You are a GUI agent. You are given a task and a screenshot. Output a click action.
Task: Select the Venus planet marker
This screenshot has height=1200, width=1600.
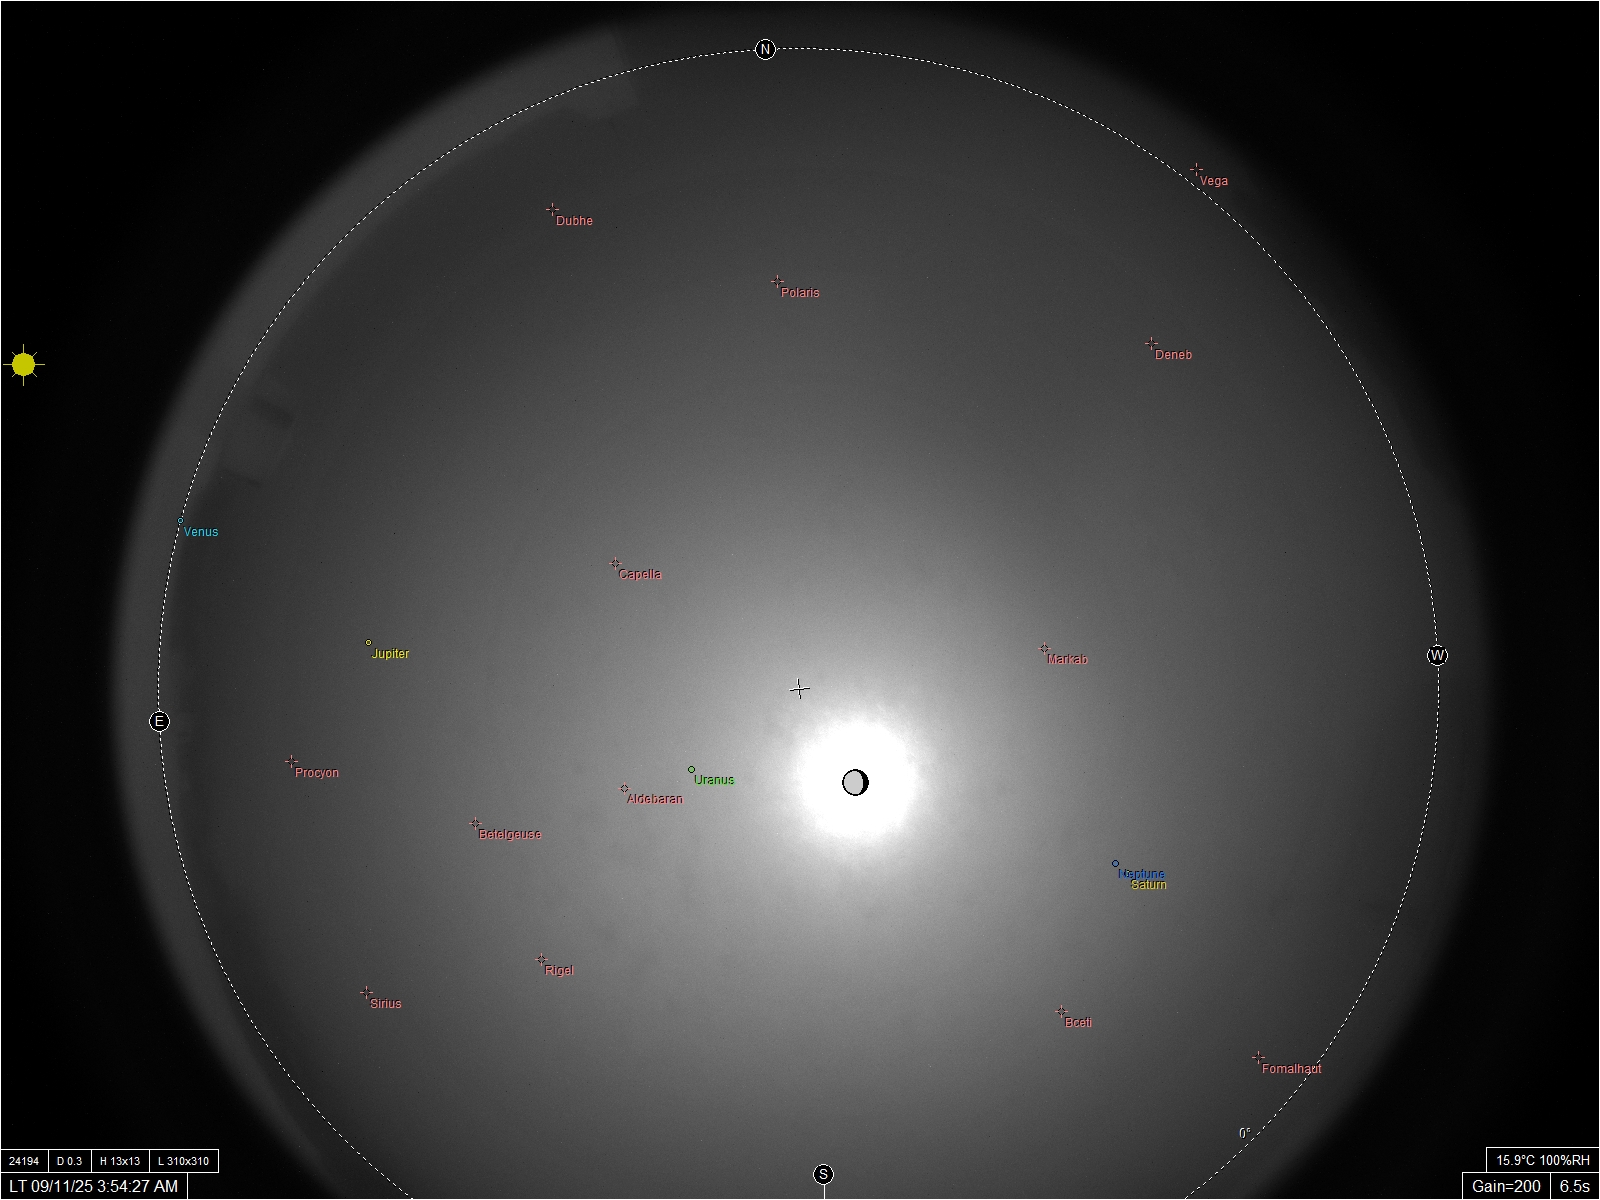click(180, 521)
